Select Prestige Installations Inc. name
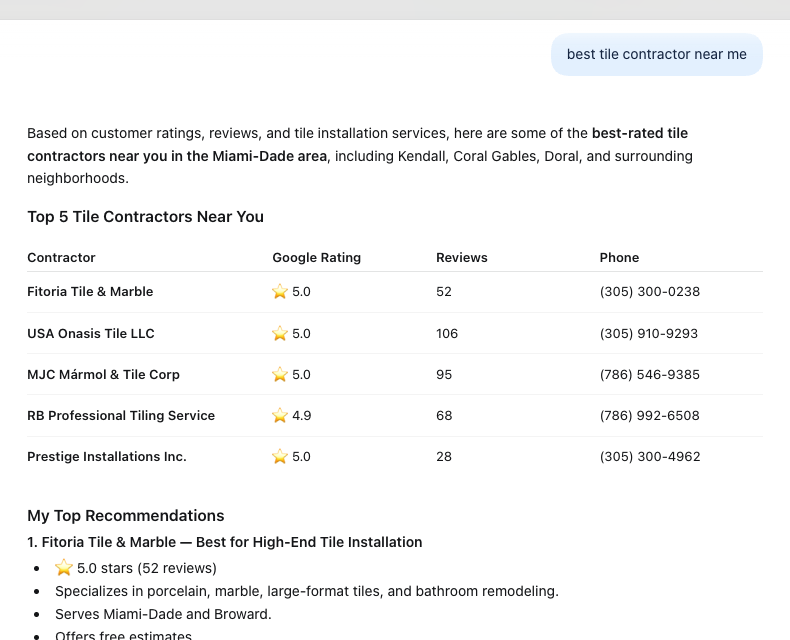This screenshot has width=790, height=640. click(107, 457)
